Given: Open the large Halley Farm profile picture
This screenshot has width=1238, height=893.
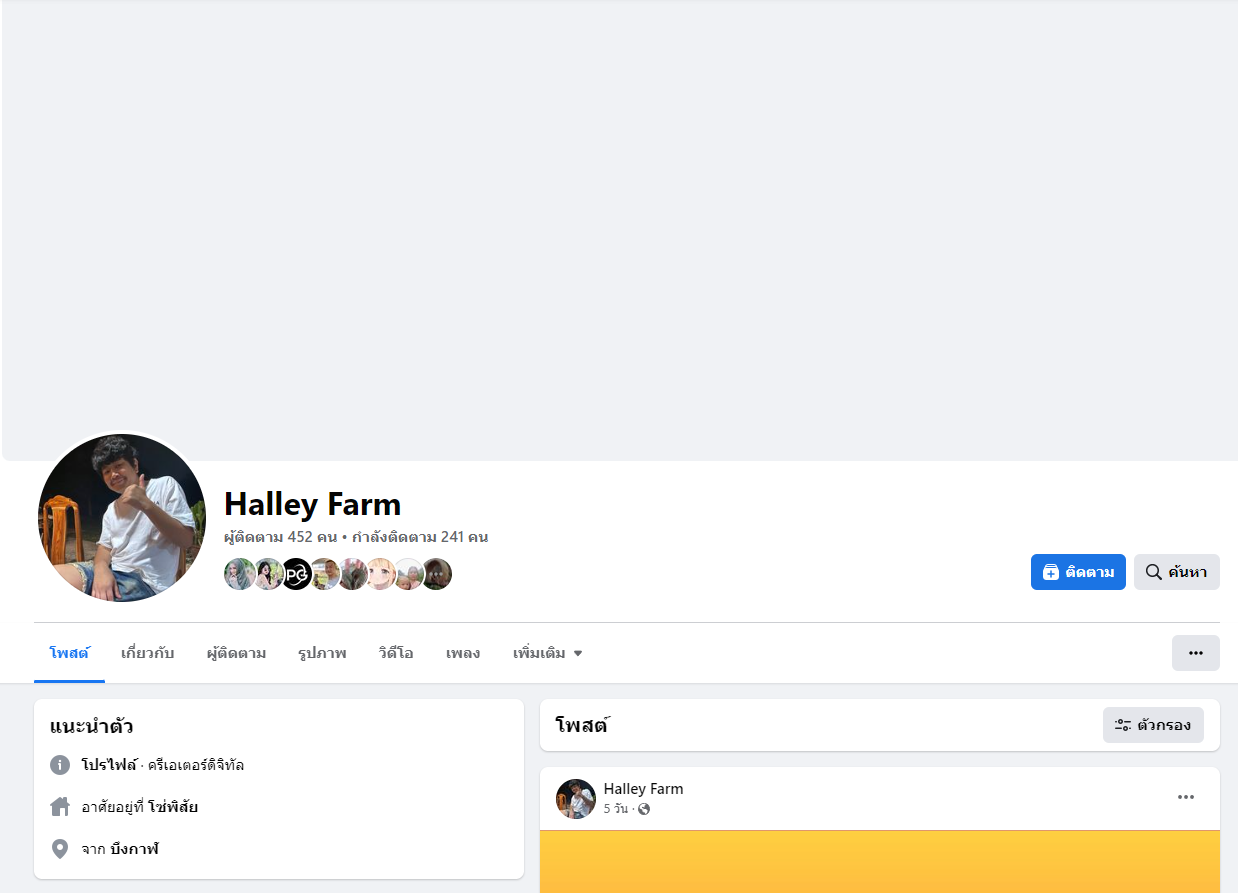Looking at the screenshot, I should tap(121, 517).
